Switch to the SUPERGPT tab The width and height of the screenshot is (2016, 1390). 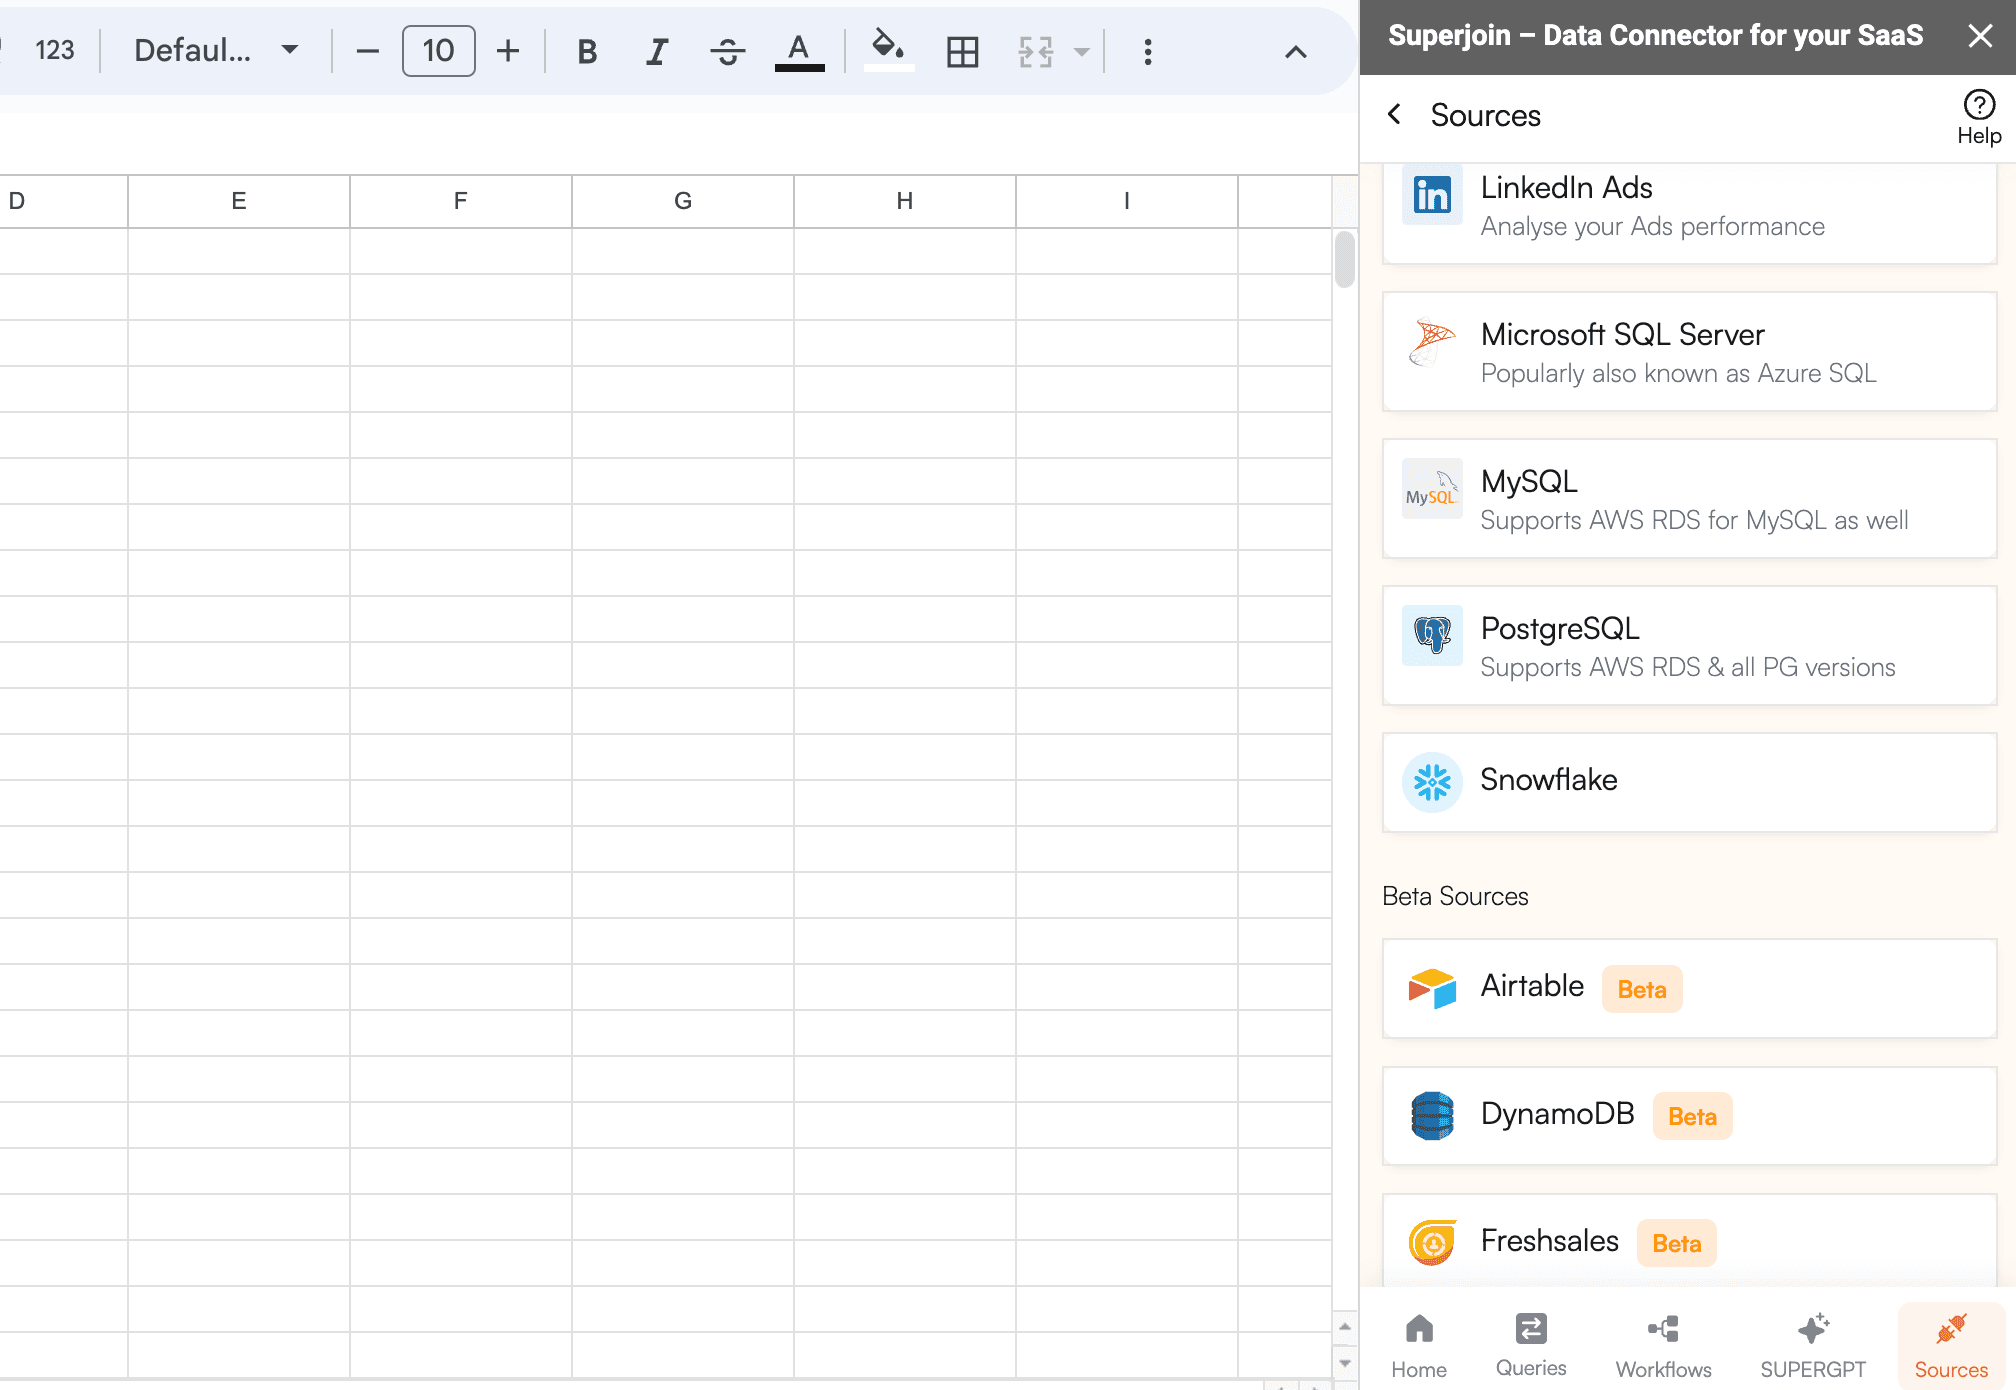click(x=1813, y=1346)
